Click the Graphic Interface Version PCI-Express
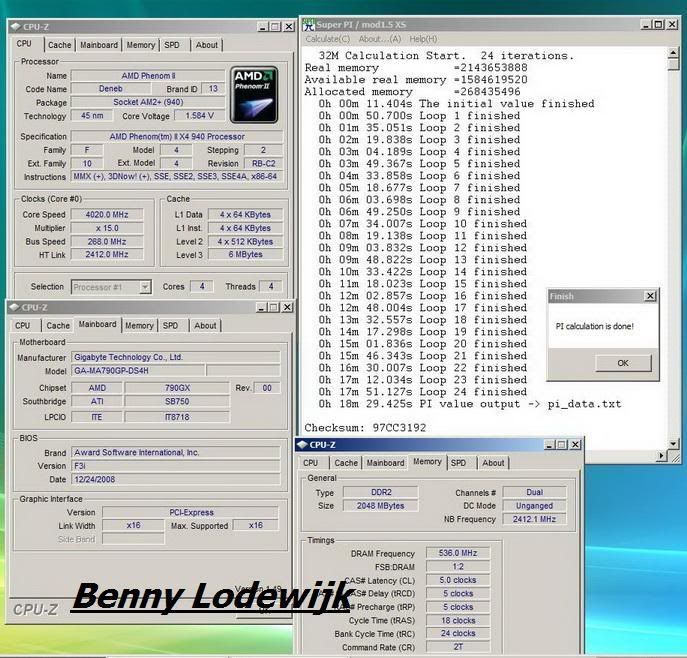This screenshot has height=658, width=687. [191, 512]
